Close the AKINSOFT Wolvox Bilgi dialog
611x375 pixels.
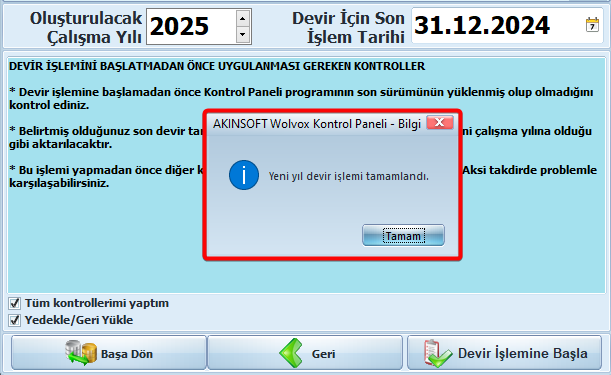point(440,122)
